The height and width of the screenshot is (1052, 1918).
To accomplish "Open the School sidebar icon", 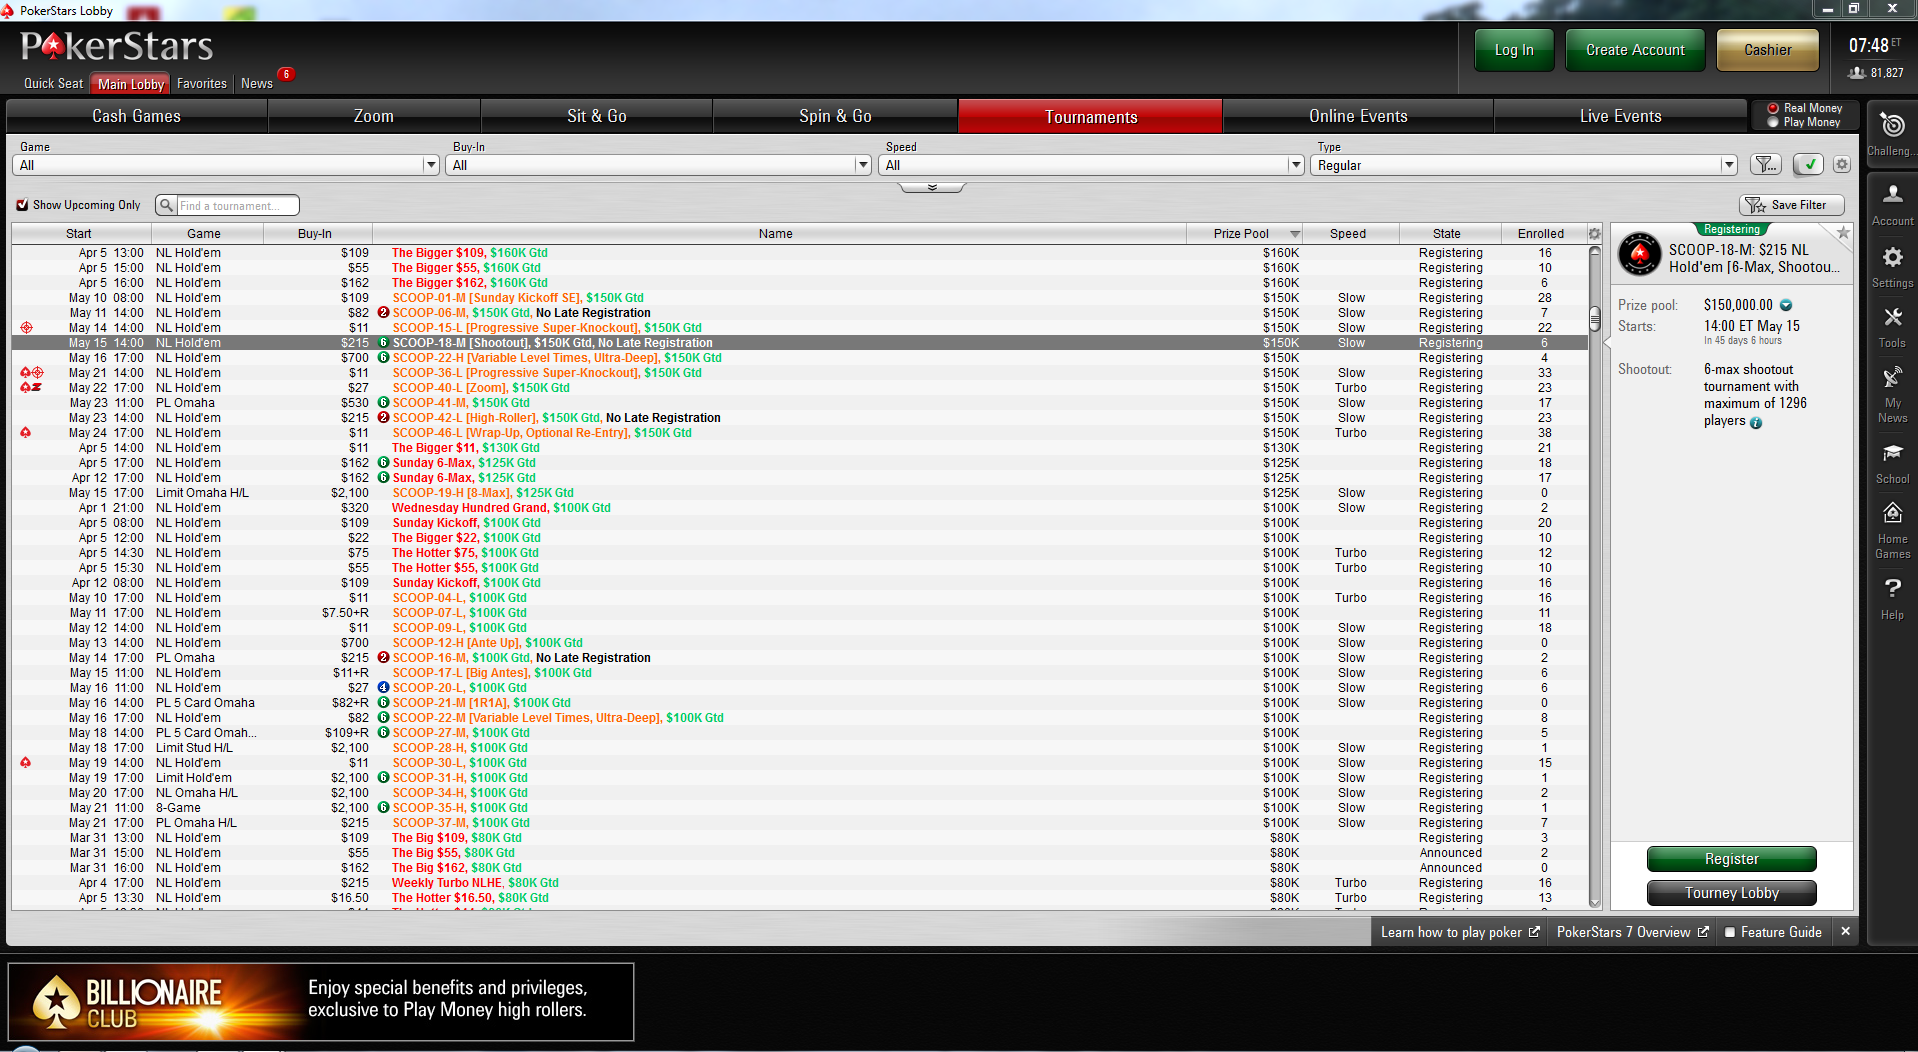I will coord(1892,453).
